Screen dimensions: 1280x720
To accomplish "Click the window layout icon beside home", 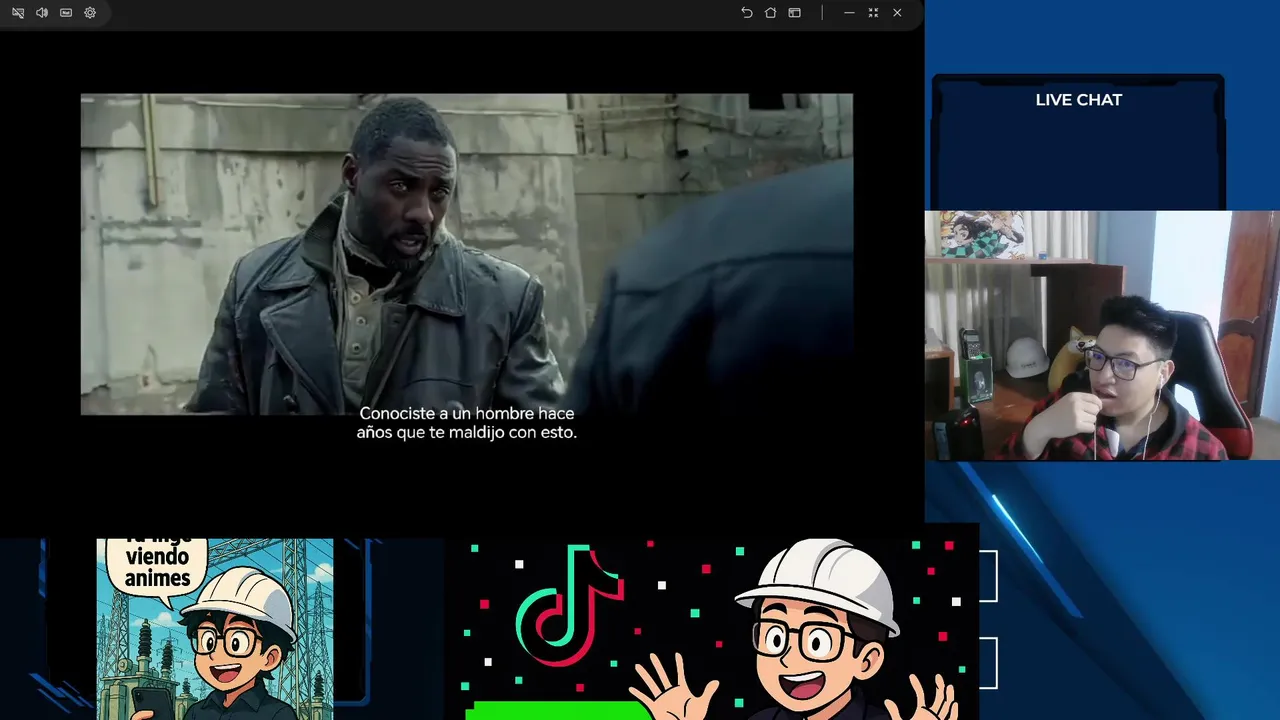I will (x=794, y=13).
